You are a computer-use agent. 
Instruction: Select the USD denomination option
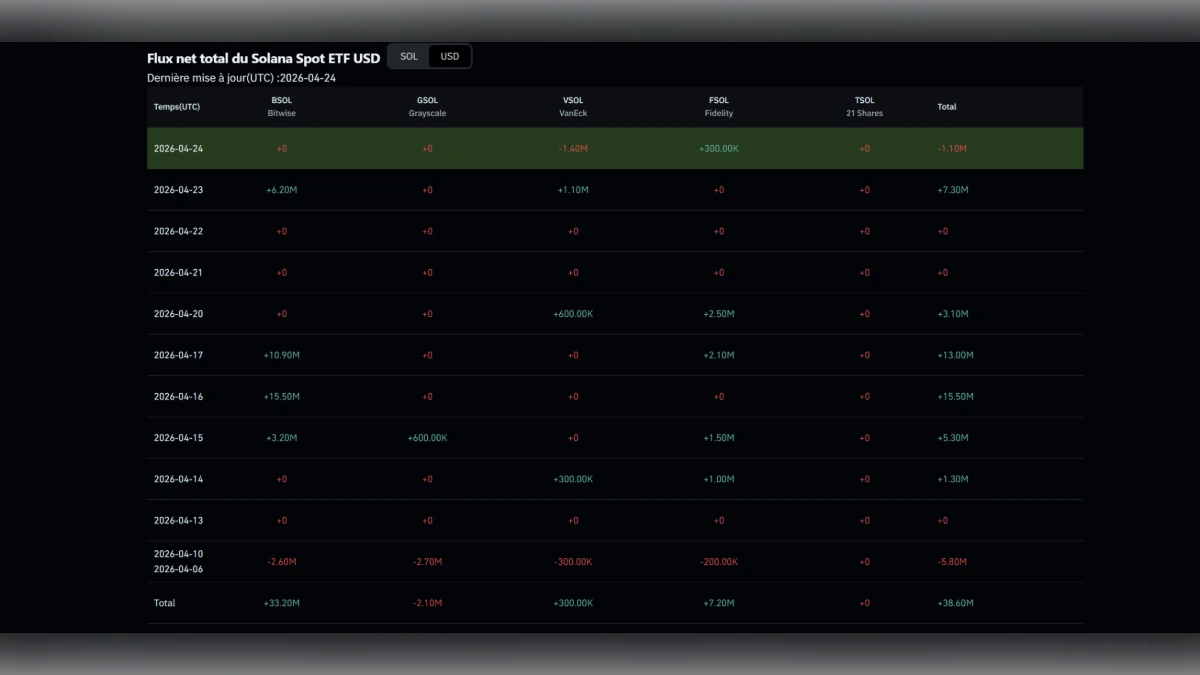pos(450,57)
